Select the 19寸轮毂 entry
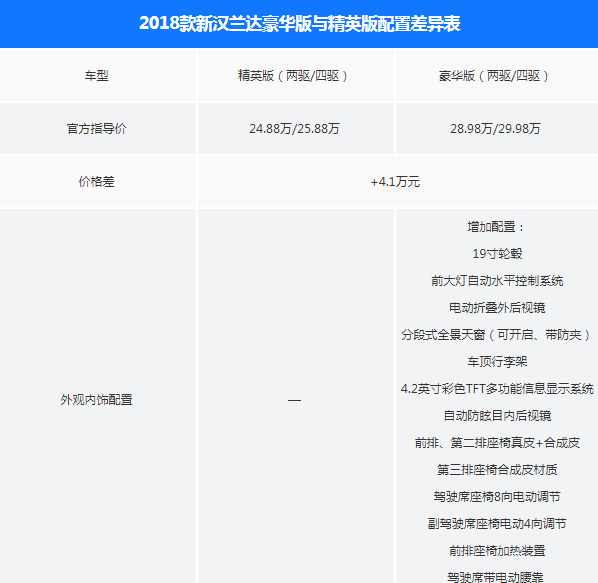This screenshot has width=598, height=583. pos(497,254)
